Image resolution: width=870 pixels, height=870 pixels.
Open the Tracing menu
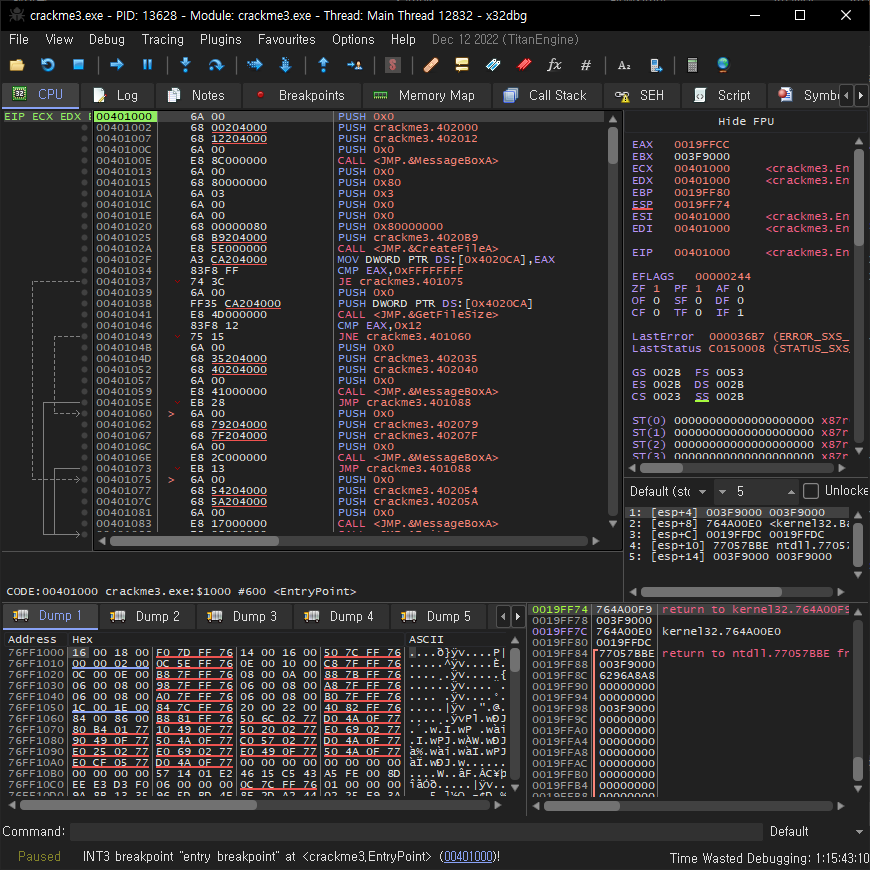(x=162, y=39)
